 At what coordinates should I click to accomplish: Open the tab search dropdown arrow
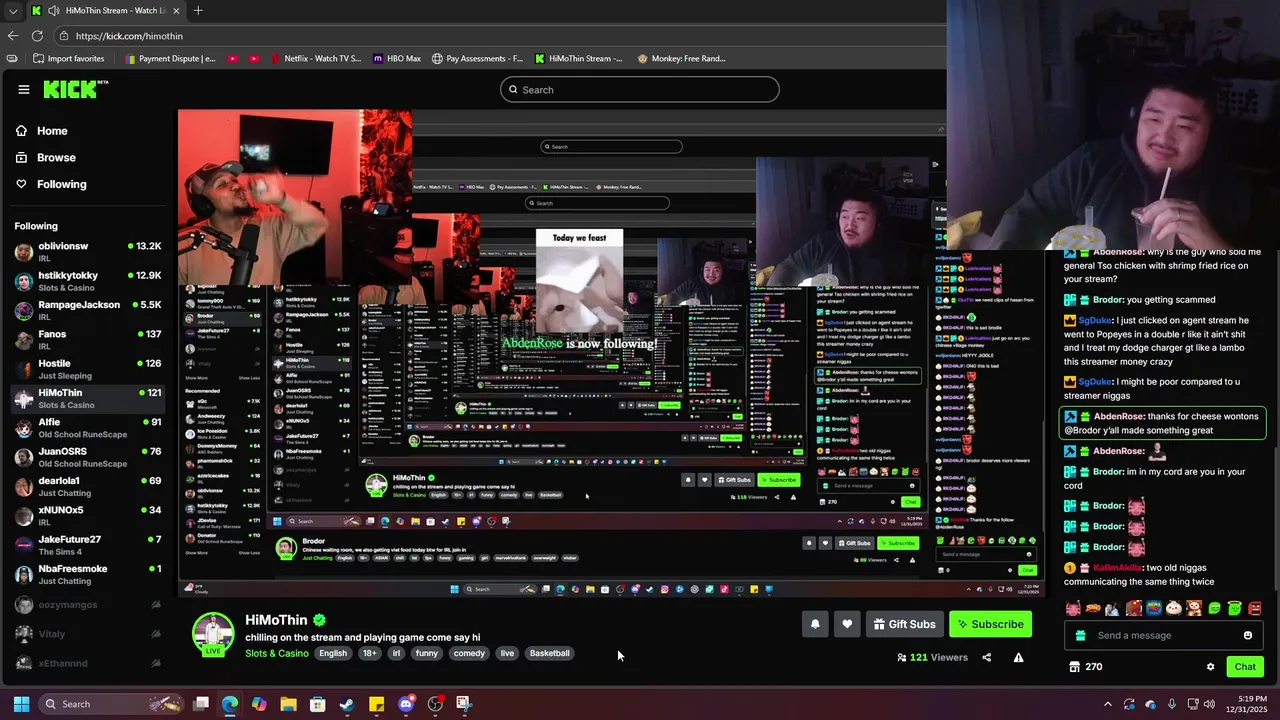[x=12, y=10]
